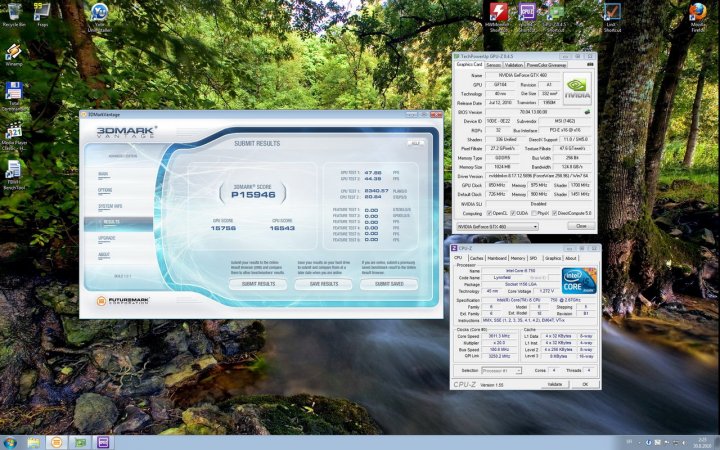
Task: Open the HD Tune benchmark tool desktop icon
Action: (x=14, y=175)
